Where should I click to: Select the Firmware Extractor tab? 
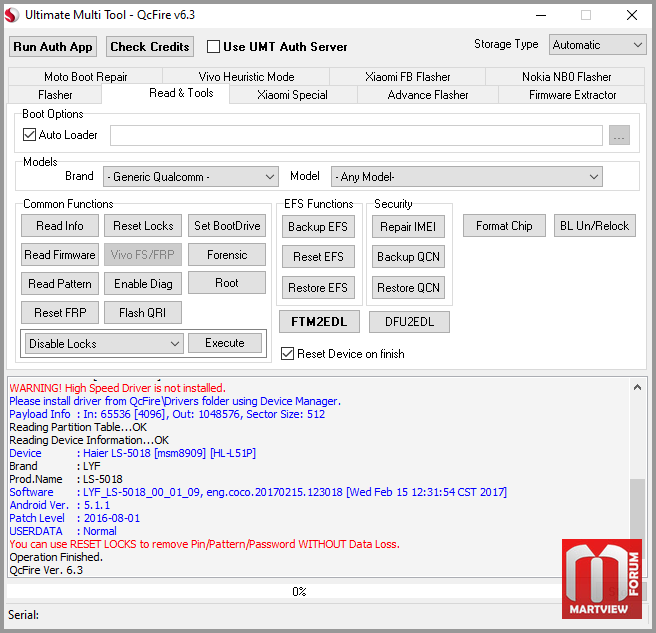click(572, 95)
